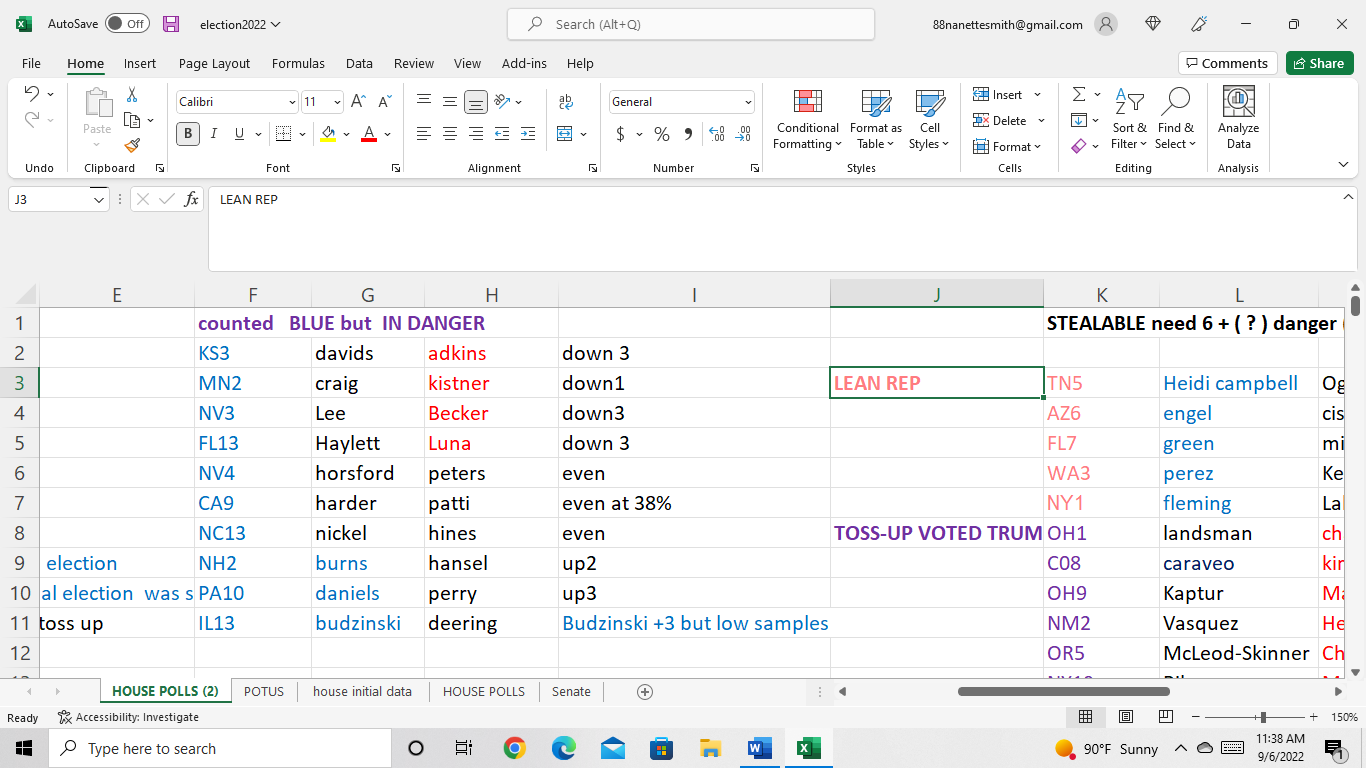Toggle Bold formatting button
Image resolution: width=1366 pixels, height=768 pixels.
click(x=187, y=133)
